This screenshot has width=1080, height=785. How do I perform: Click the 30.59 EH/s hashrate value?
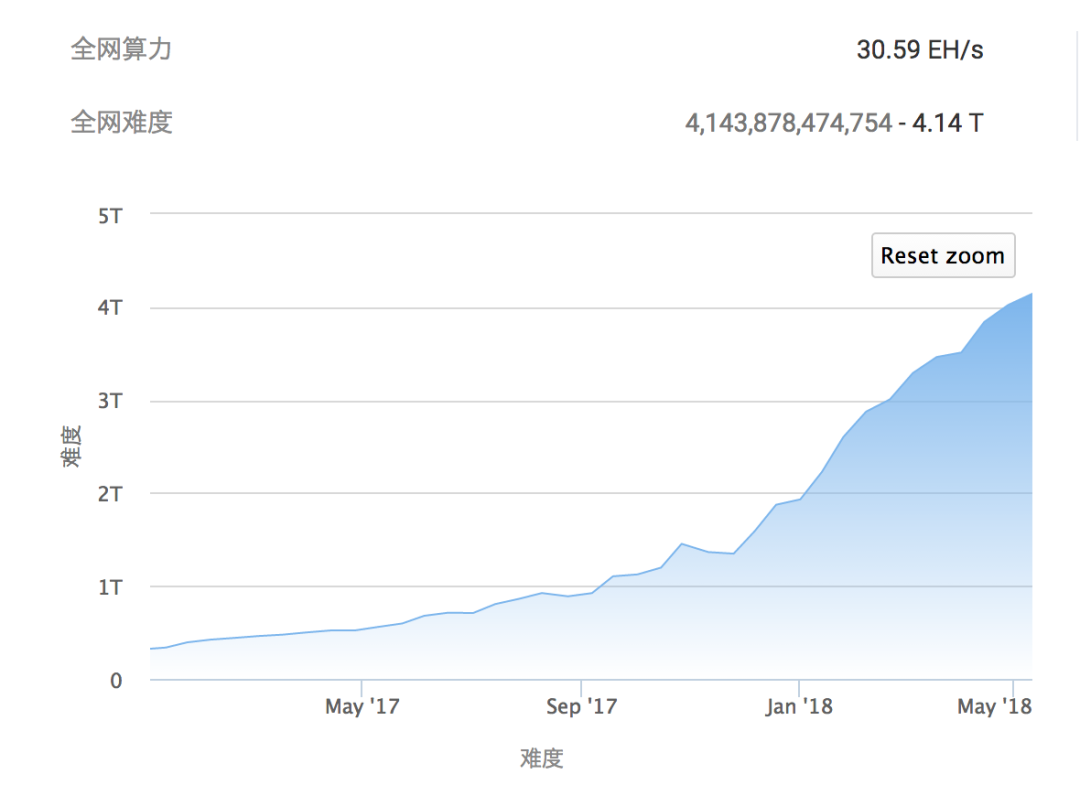click(919, 50)
